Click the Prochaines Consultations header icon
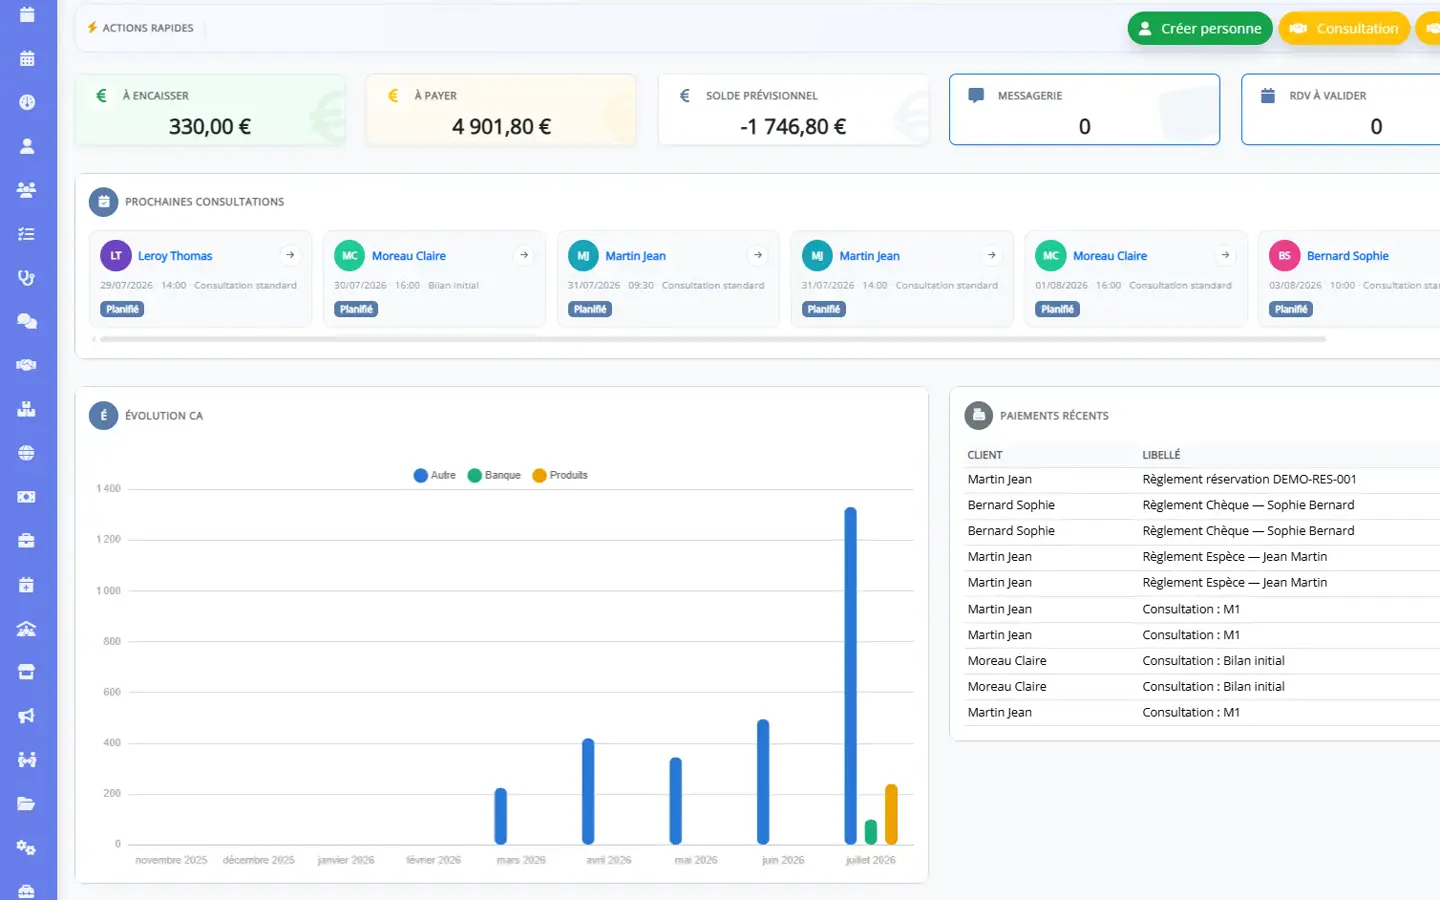 [103, 202]
